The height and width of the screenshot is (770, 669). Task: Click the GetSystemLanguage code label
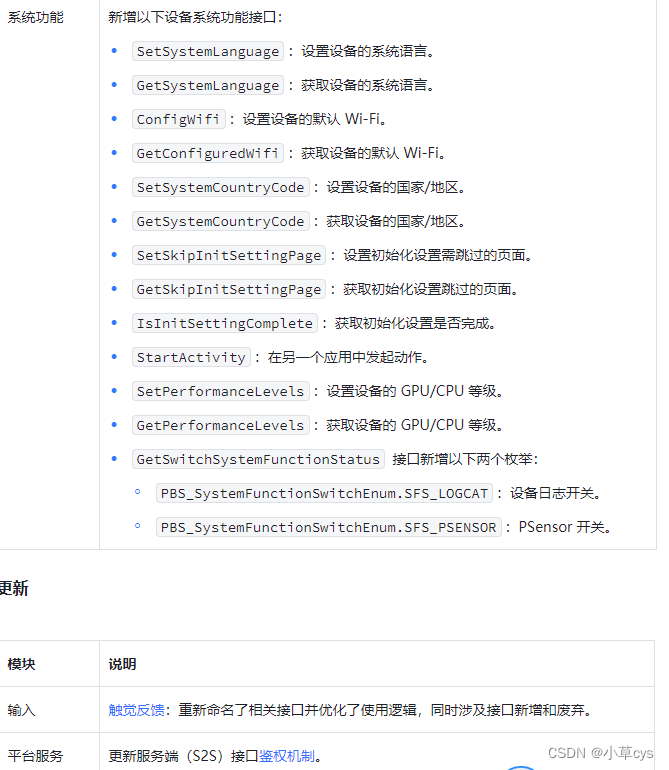pos(208,85)
